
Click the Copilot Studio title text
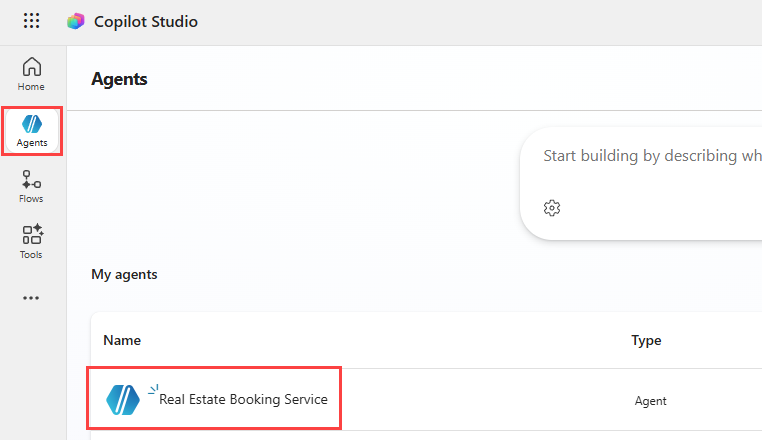tap(145, 22)
